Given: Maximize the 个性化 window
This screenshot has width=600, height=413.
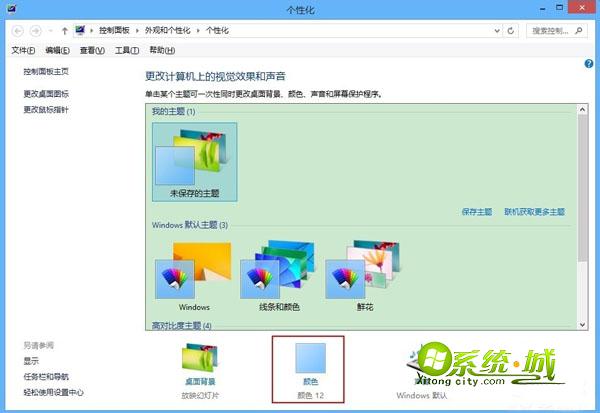Looking at the screenshot, I should pyautogui.click(x=559, y=8).
